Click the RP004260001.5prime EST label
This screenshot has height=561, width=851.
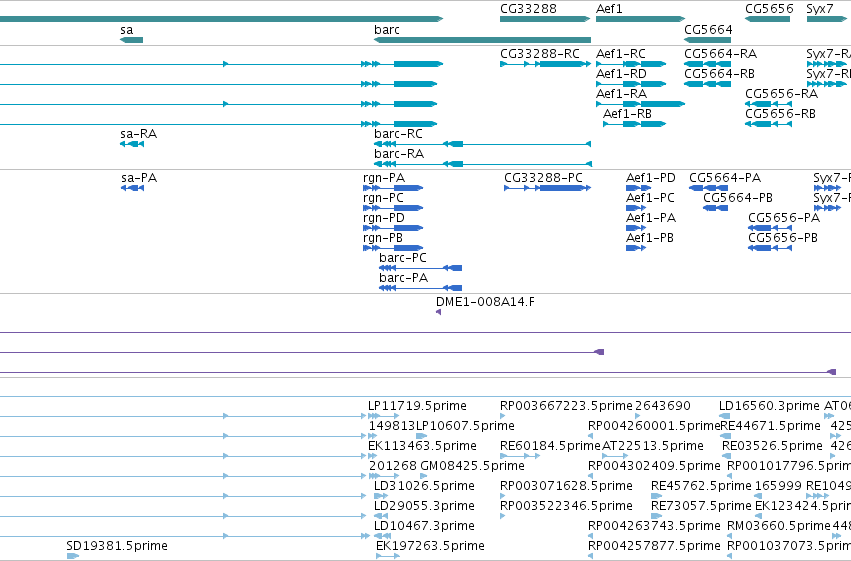click(654, 426)
